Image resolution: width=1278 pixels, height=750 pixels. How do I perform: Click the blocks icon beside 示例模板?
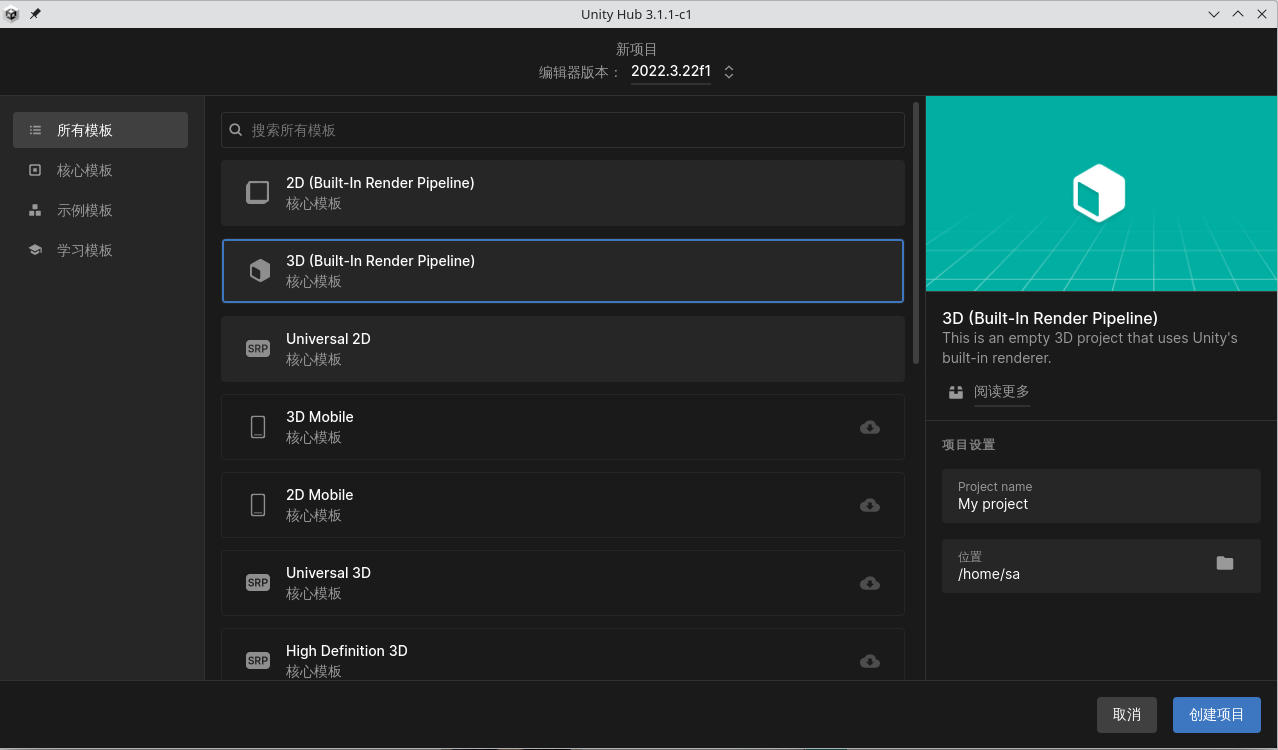(x=35, y=210)
